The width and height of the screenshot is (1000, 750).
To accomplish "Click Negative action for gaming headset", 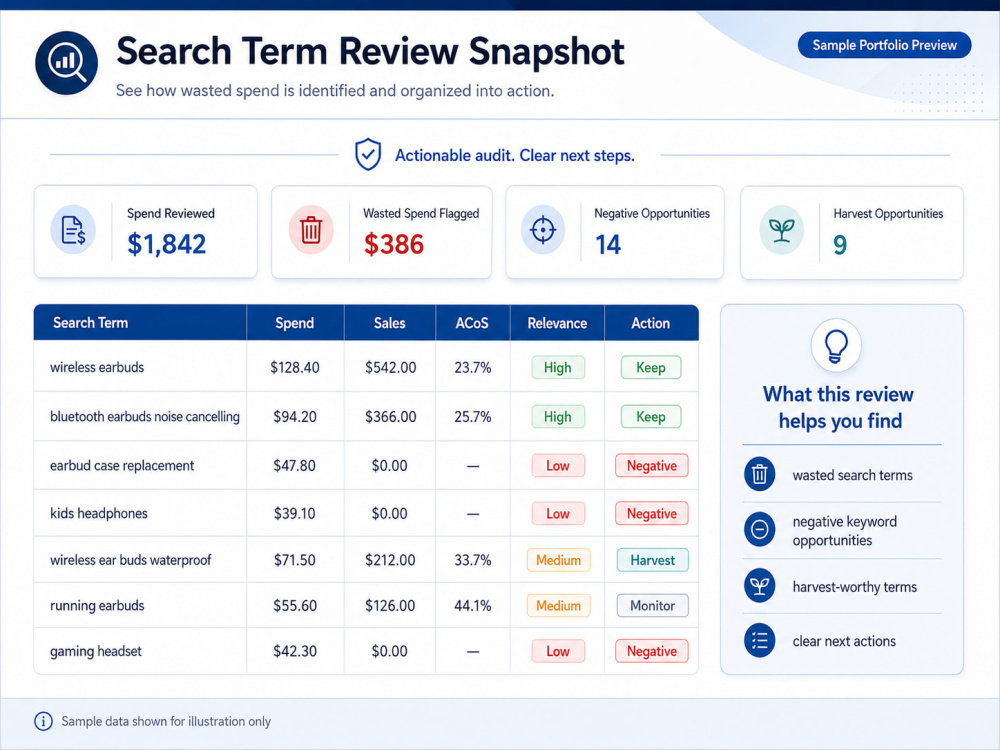I will (x=652, y=651).
